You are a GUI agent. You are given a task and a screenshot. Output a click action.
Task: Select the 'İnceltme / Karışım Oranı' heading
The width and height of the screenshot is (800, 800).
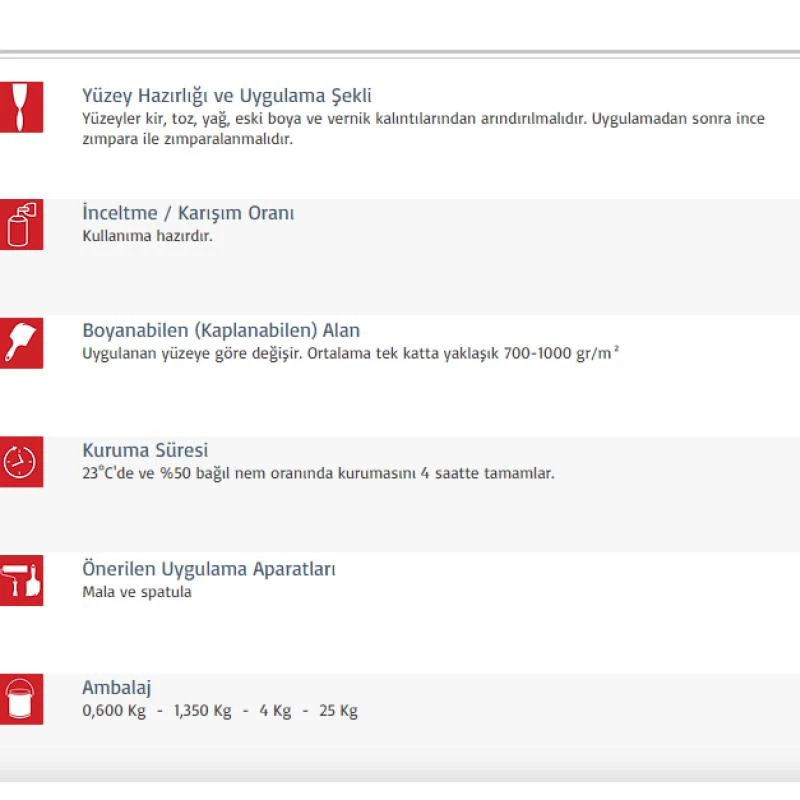pos(188,213)
